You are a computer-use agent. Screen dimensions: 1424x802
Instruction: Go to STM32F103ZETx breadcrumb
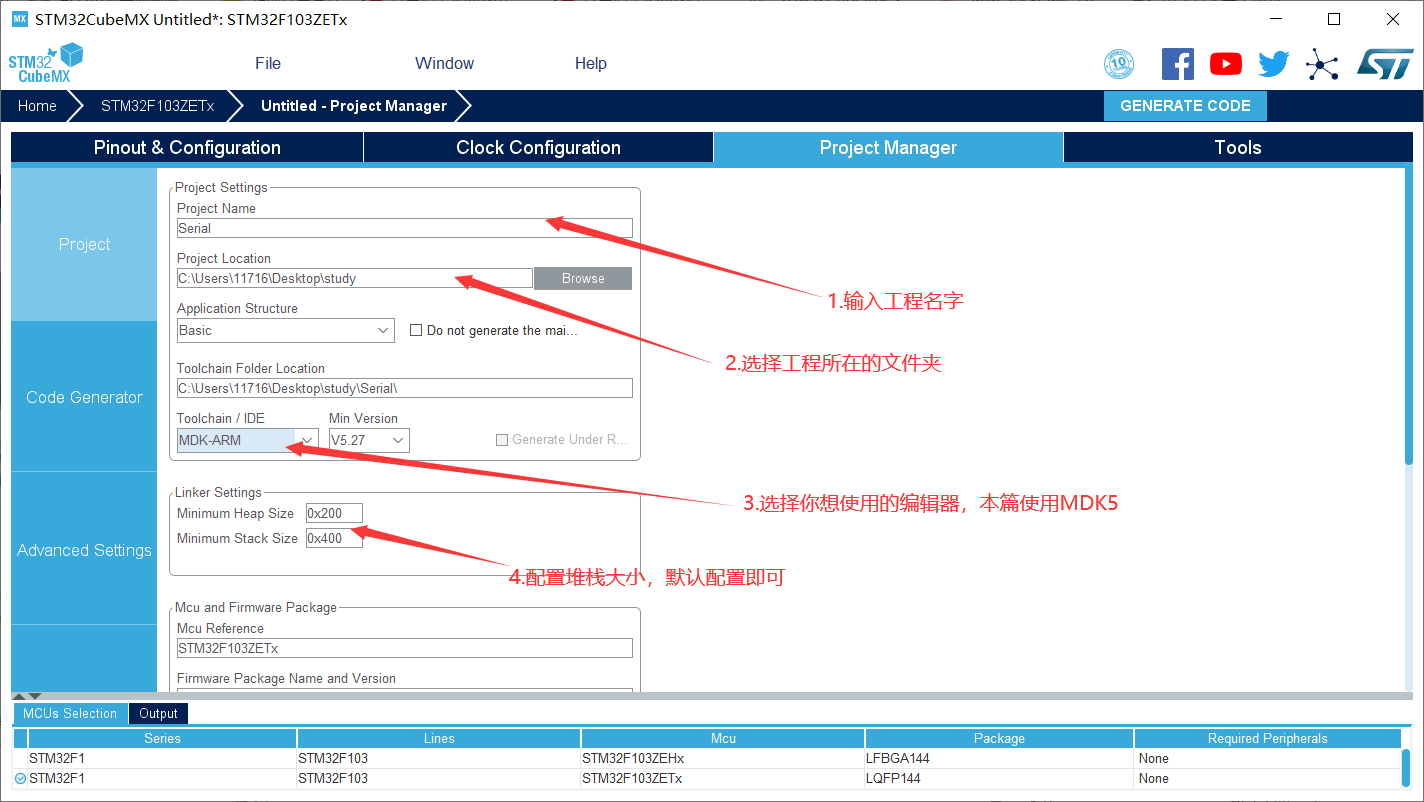click(157, 106)
